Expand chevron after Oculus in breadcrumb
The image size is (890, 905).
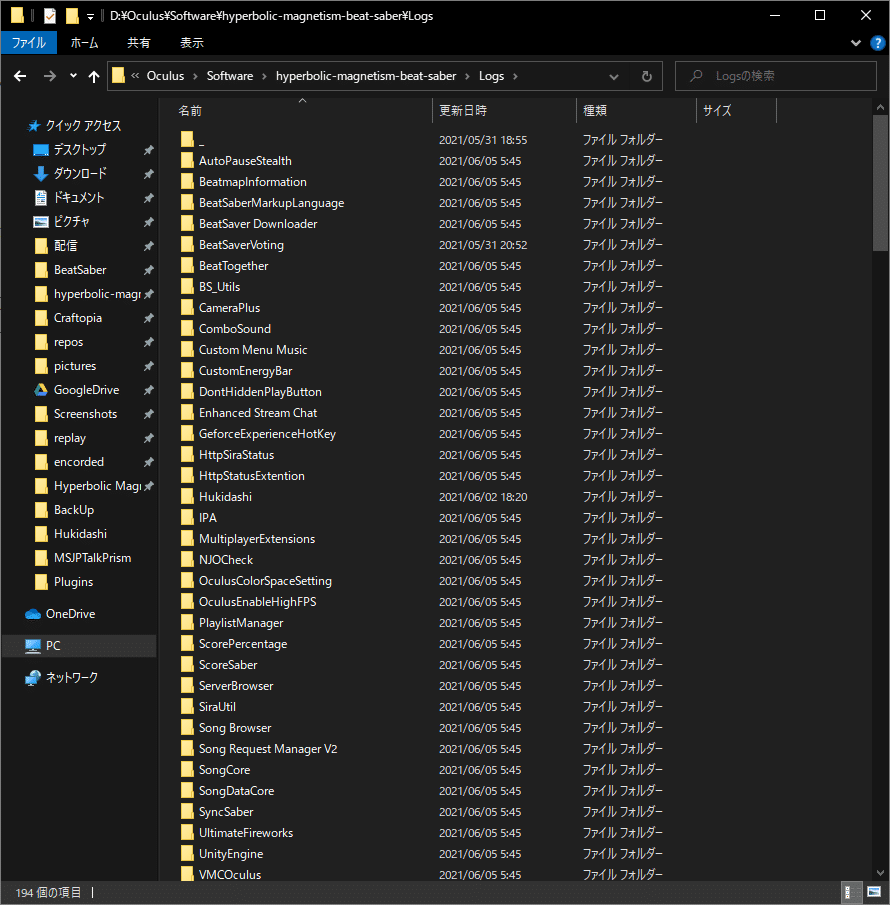coord(195,76)
